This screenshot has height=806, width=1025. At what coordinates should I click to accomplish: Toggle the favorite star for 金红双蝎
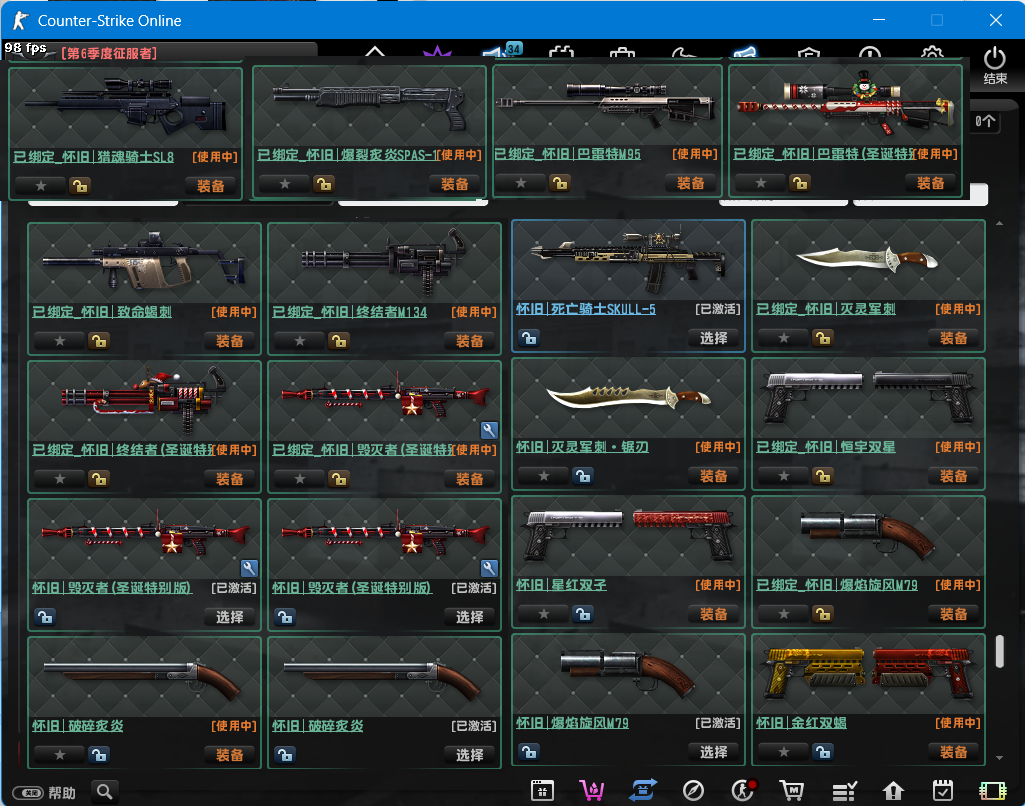(783, 752)
